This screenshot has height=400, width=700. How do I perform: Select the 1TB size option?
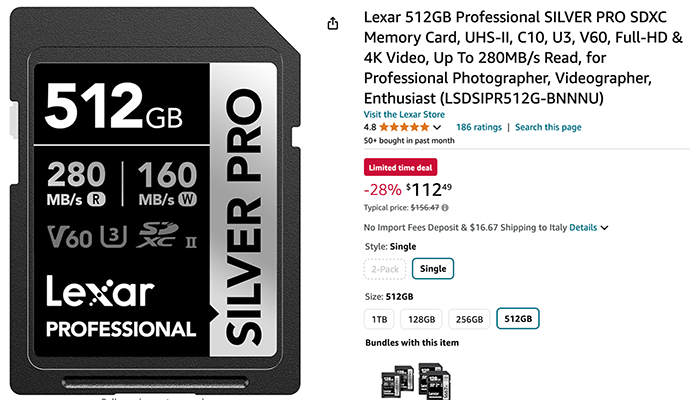pyautogui.click(x=379, y=319)
